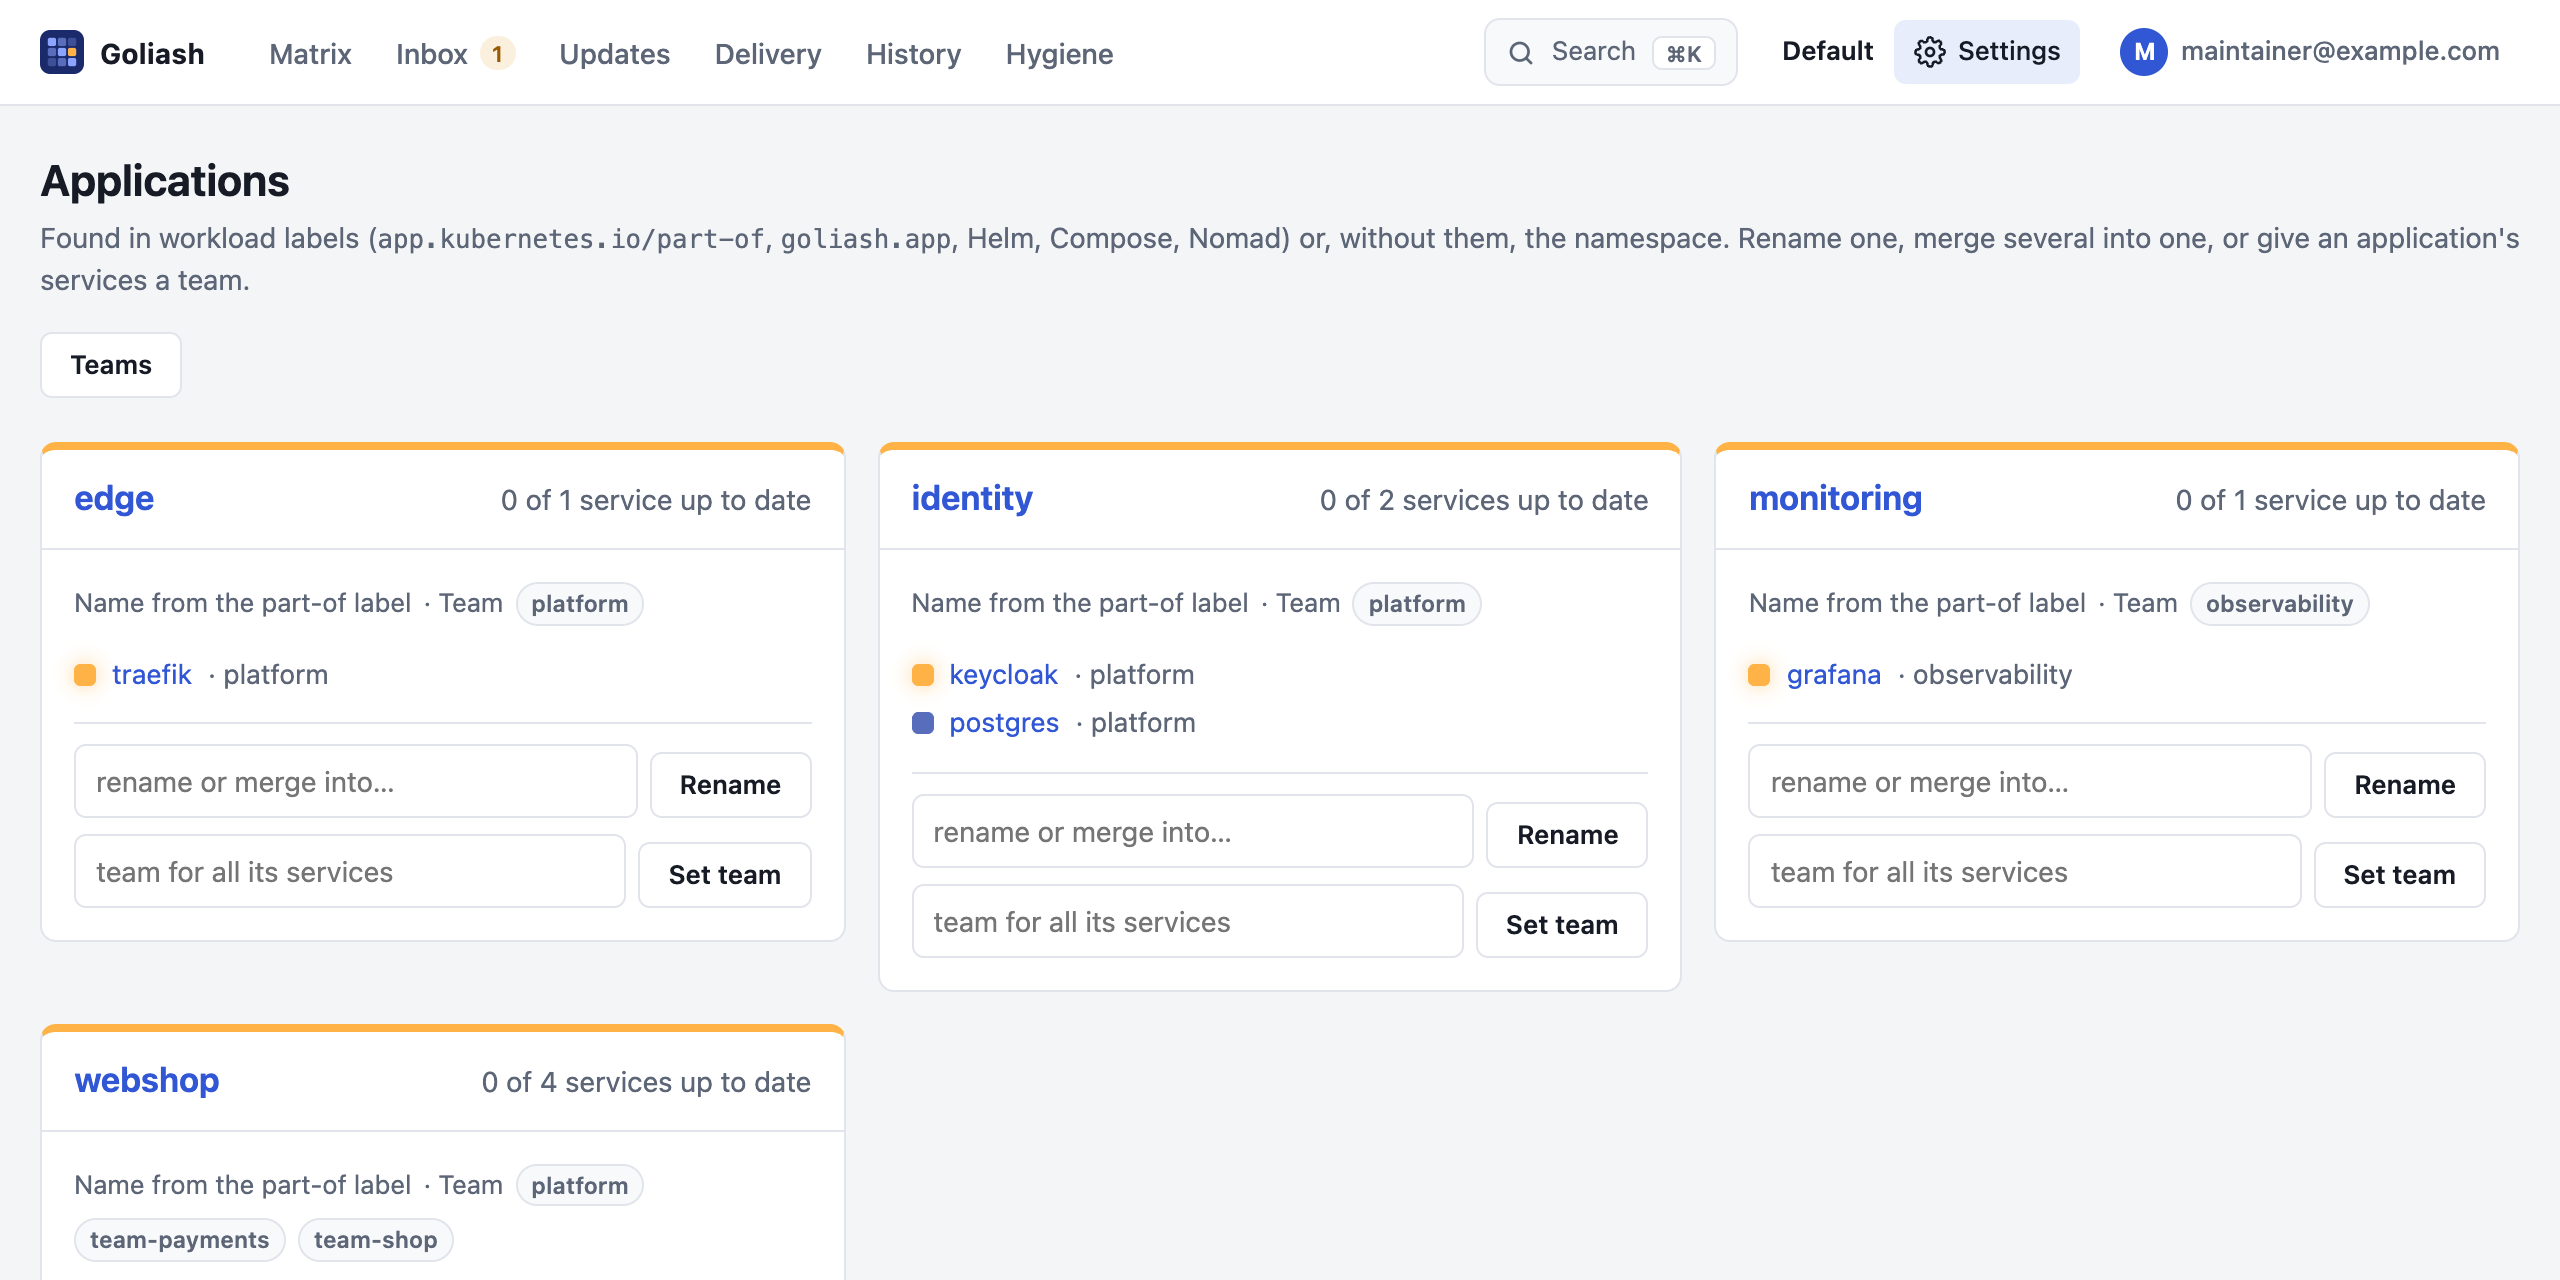Click the team-shop chip in webshop

pyautogui.click(x=376, y=1240)
